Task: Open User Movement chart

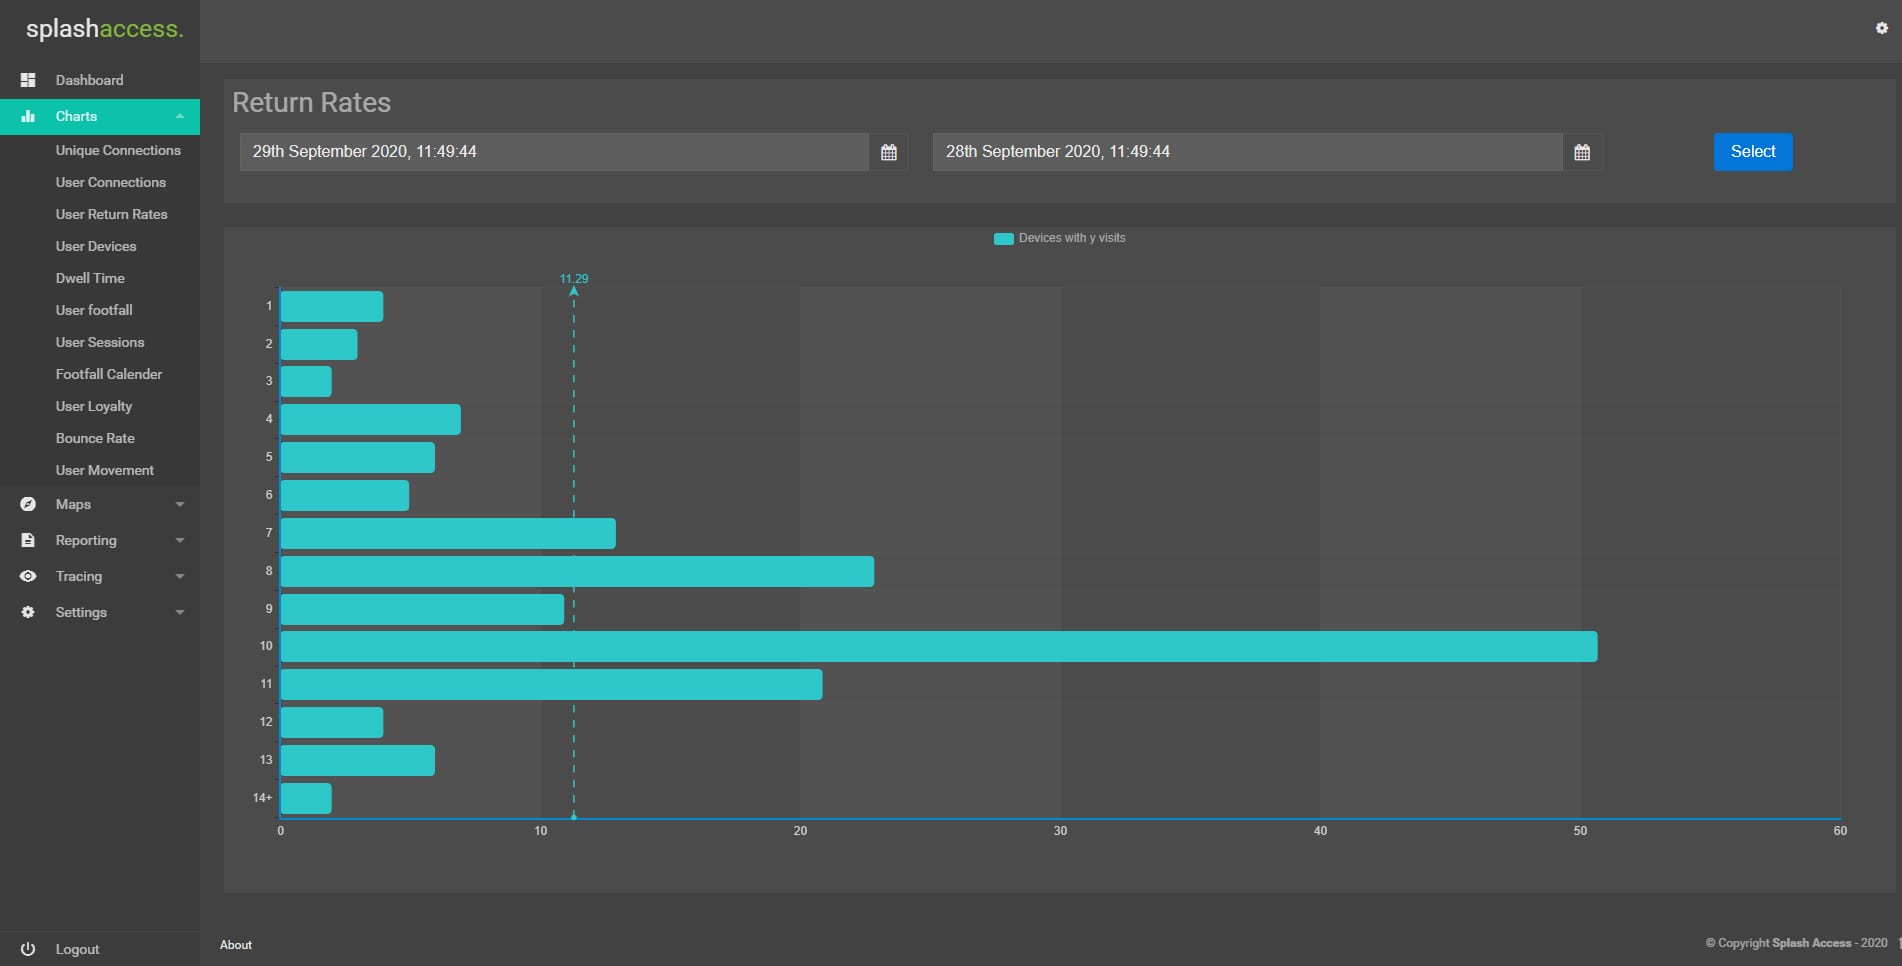Action: pyautogui.click(x=105, y=470)
